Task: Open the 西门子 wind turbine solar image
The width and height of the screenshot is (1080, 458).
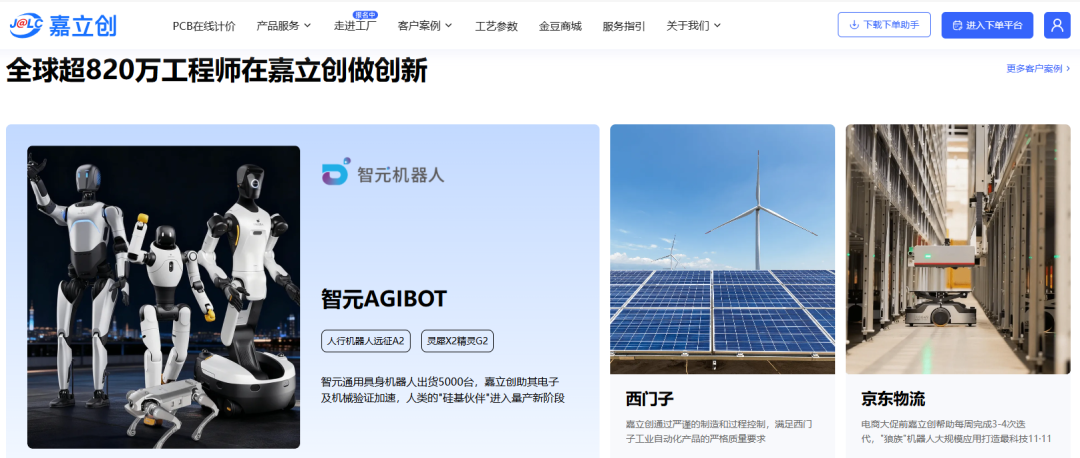Action: pyautogui.click(x=723, y=249)
